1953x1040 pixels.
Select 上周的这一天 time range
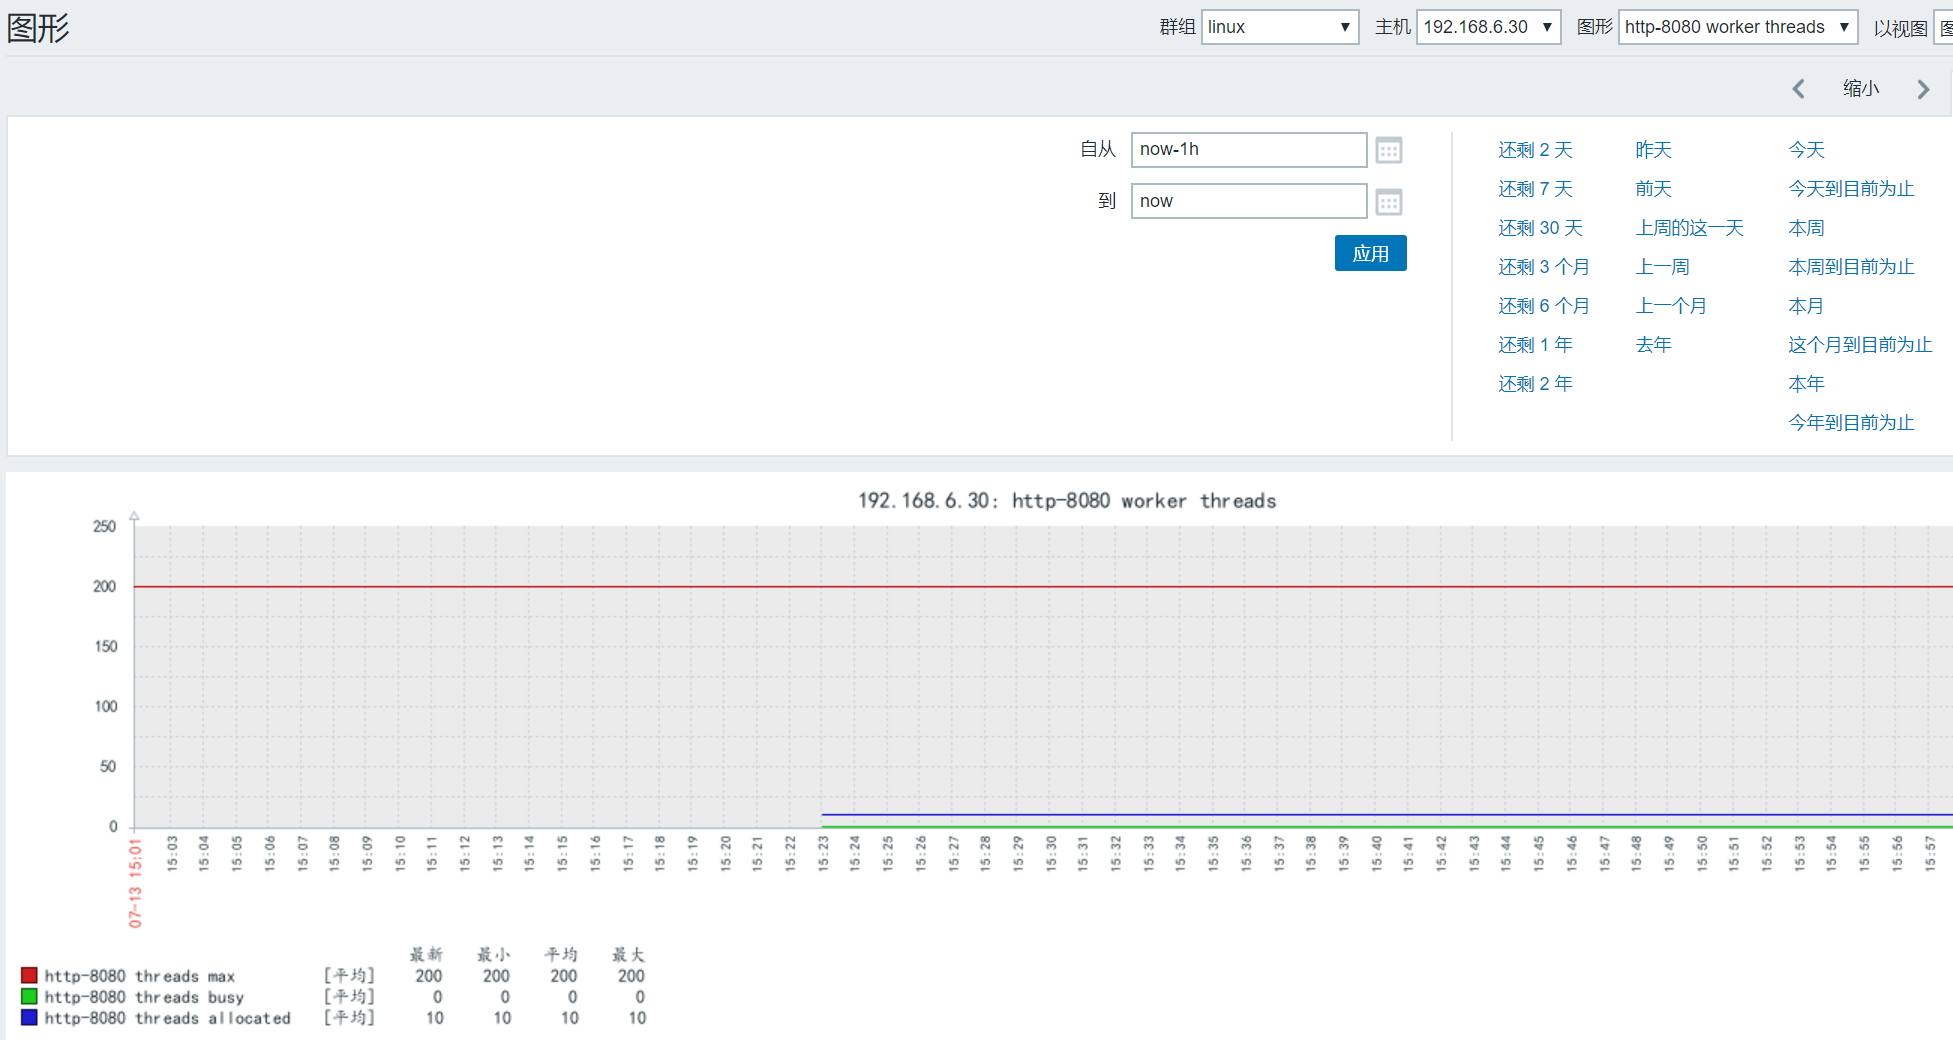pos(1689,228)
